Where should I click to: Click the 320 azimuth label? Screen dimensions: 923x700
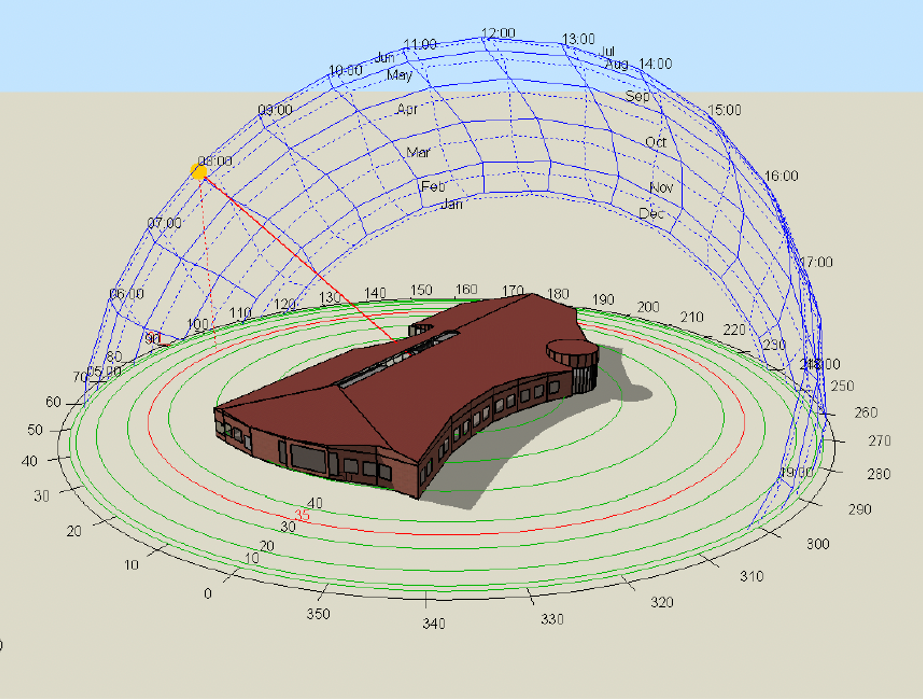pyautogui.click(x=662, y=602)
